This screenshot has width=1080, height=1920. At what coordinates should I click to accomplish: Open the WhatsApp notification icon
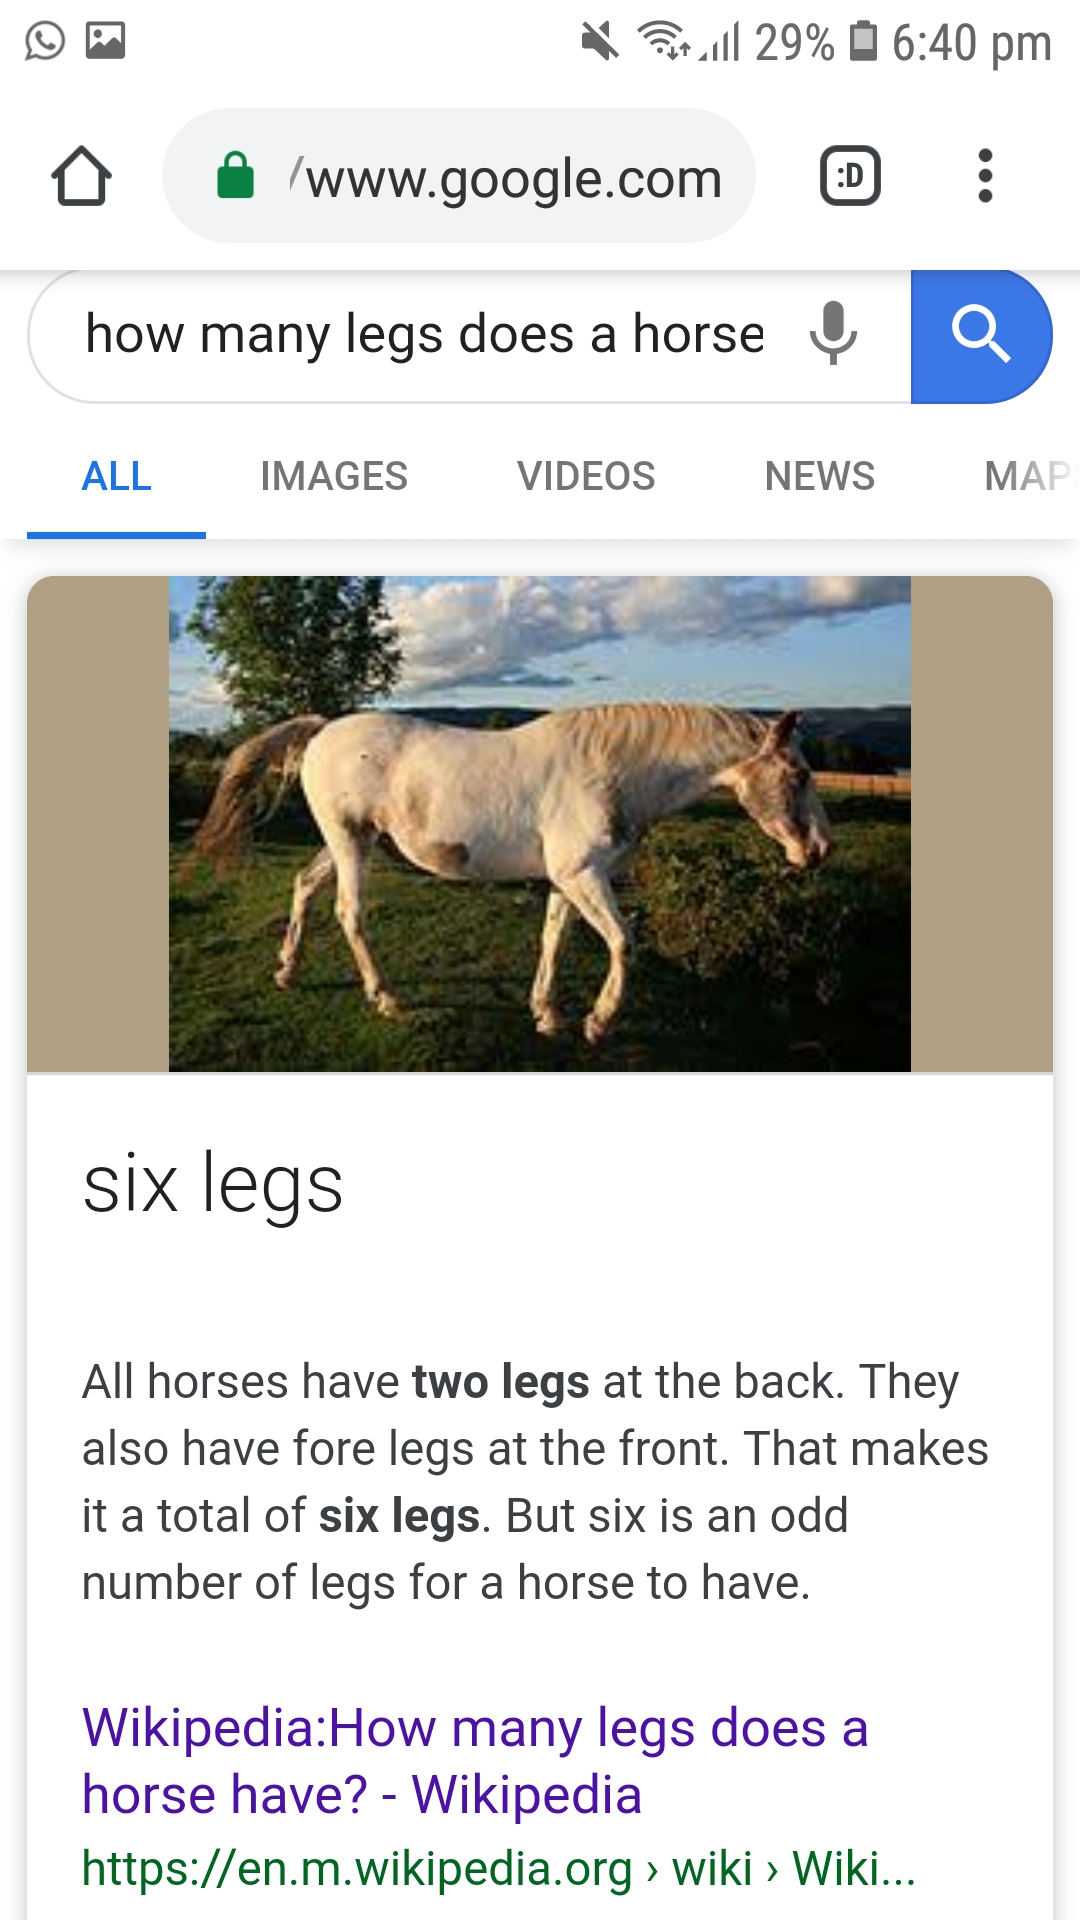(x=45, y=41)
